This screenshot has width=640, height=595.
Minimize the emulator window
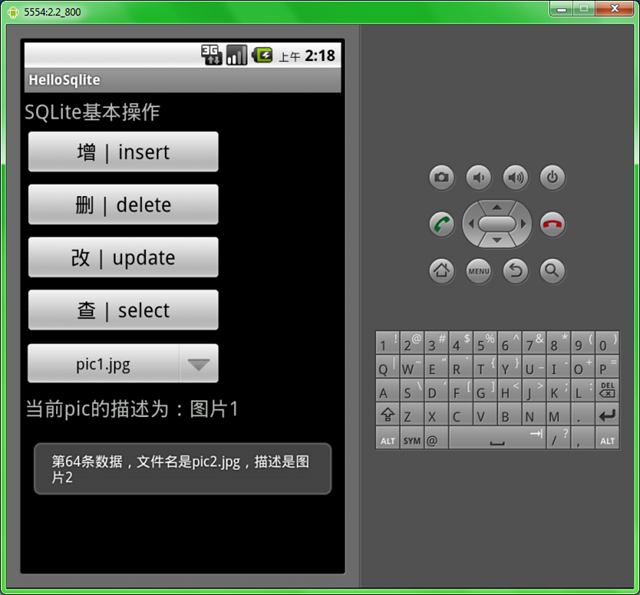562,8
